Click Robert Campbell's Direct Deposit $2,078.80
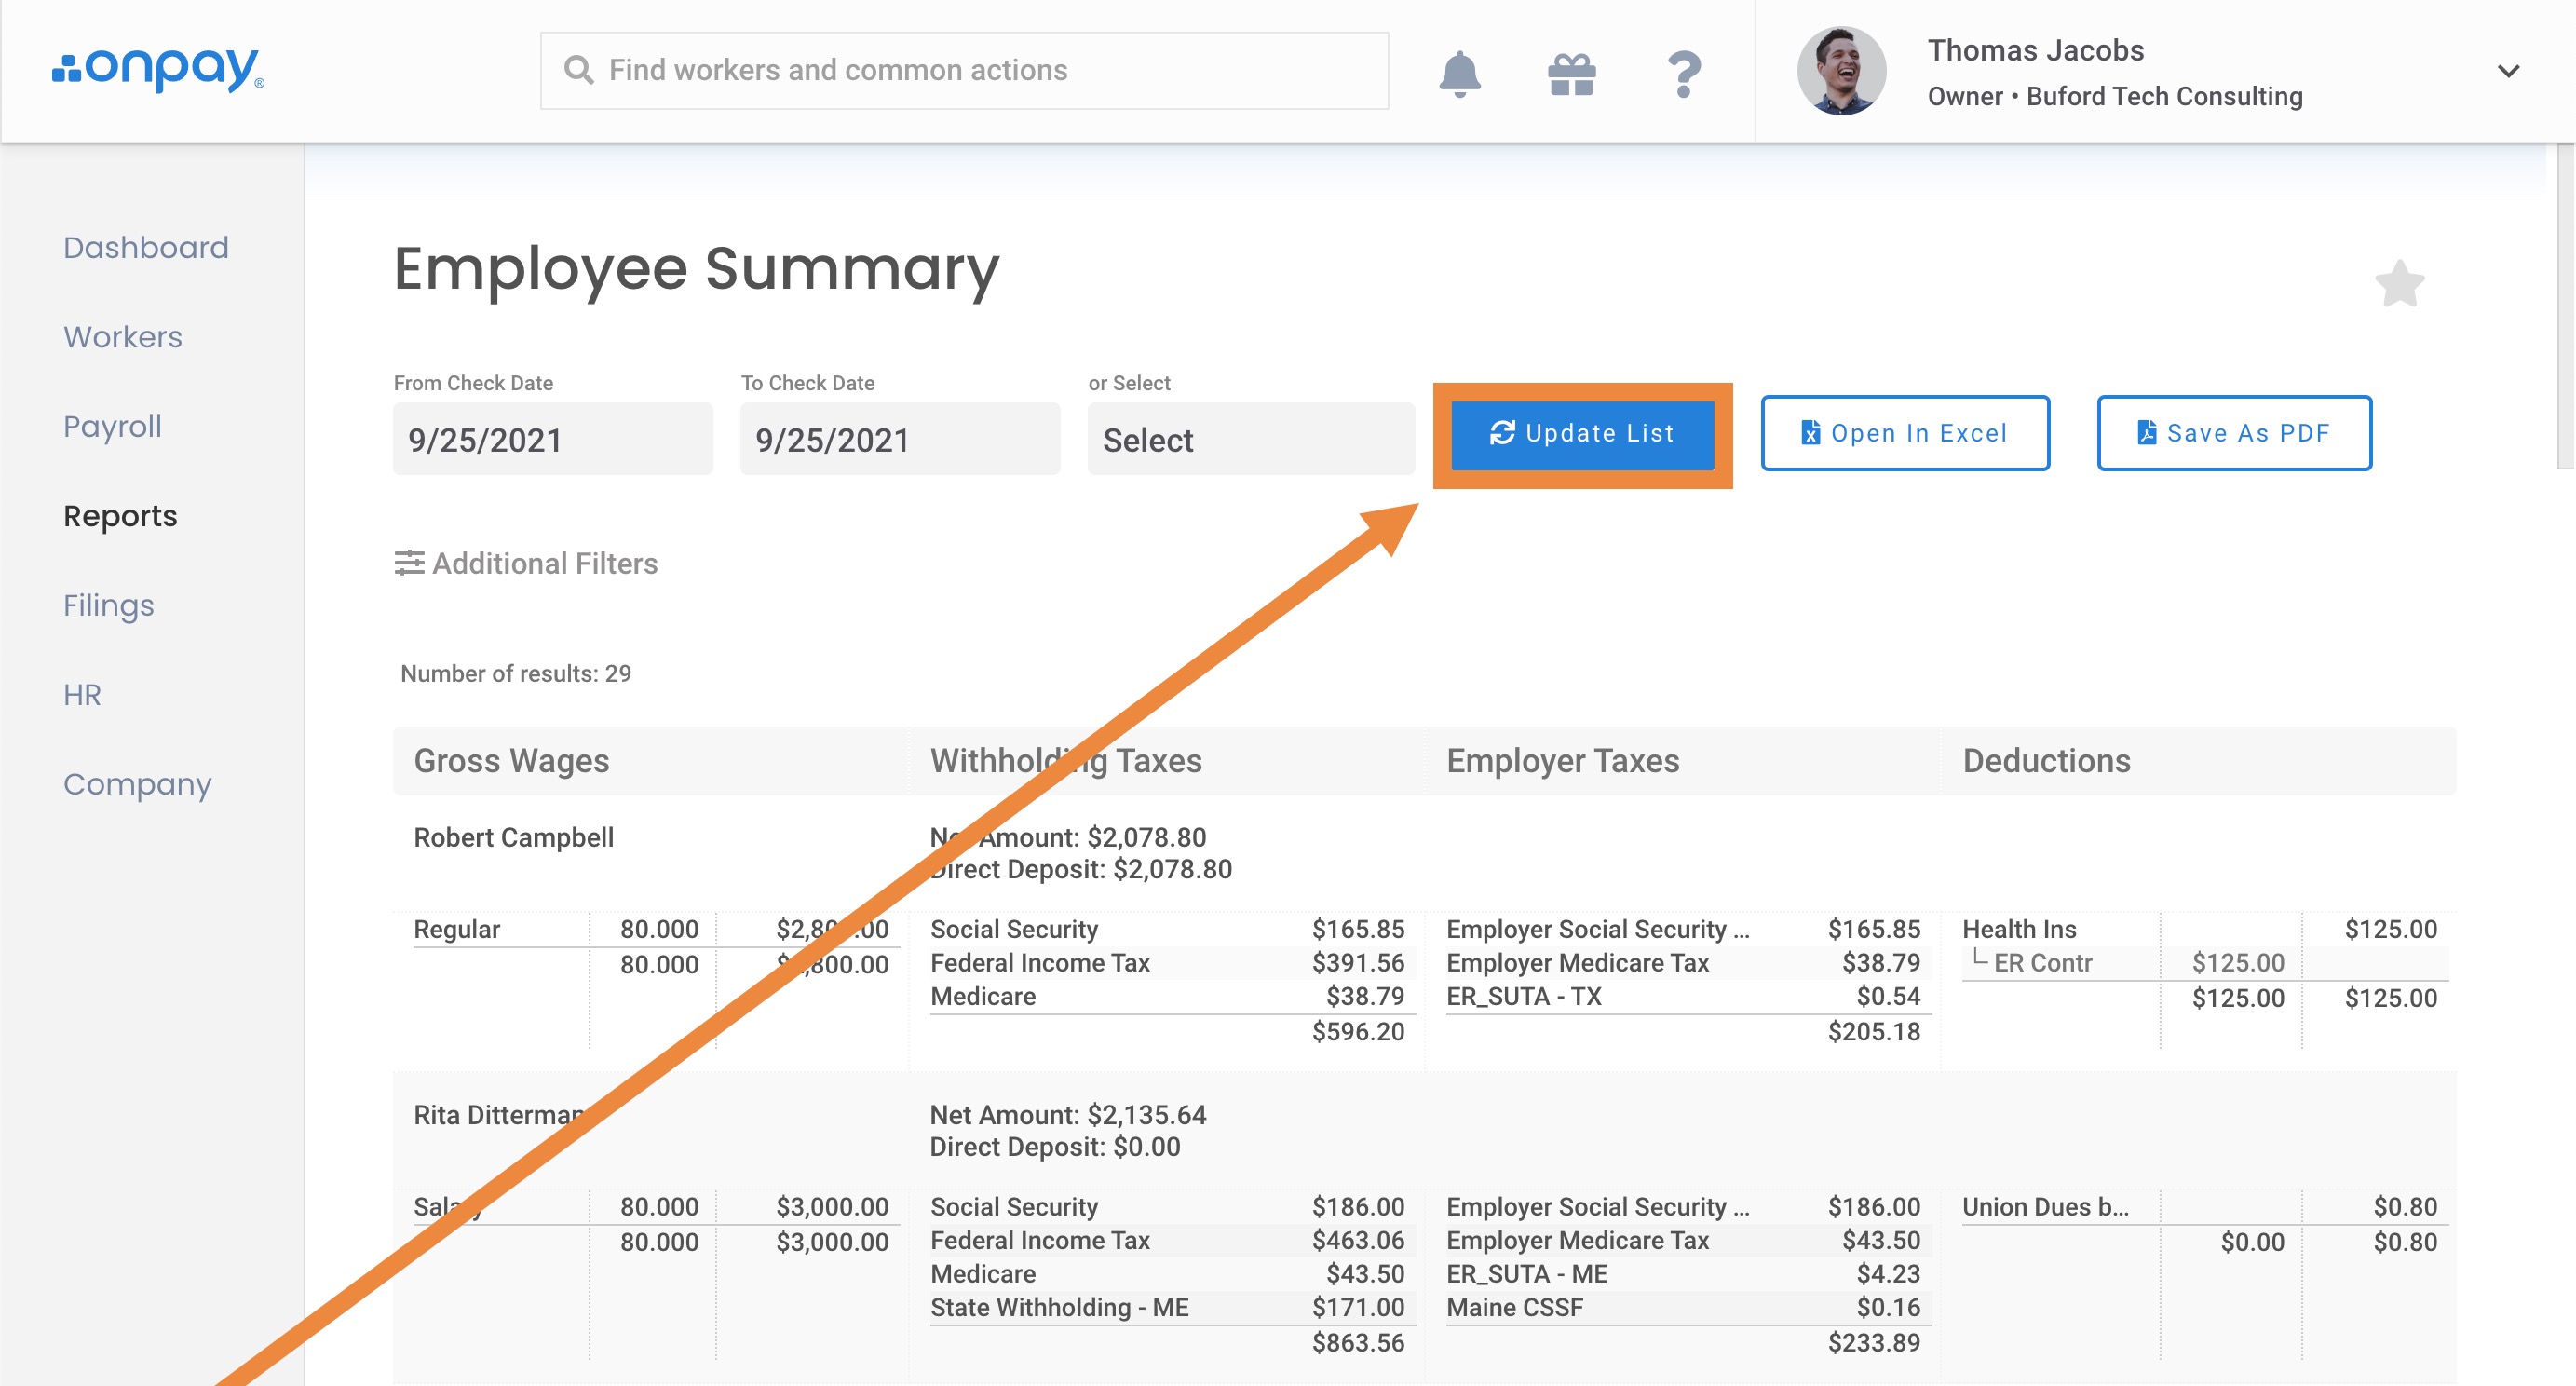Viewport: 2576px width, 1386px height. pos(1081,869)
